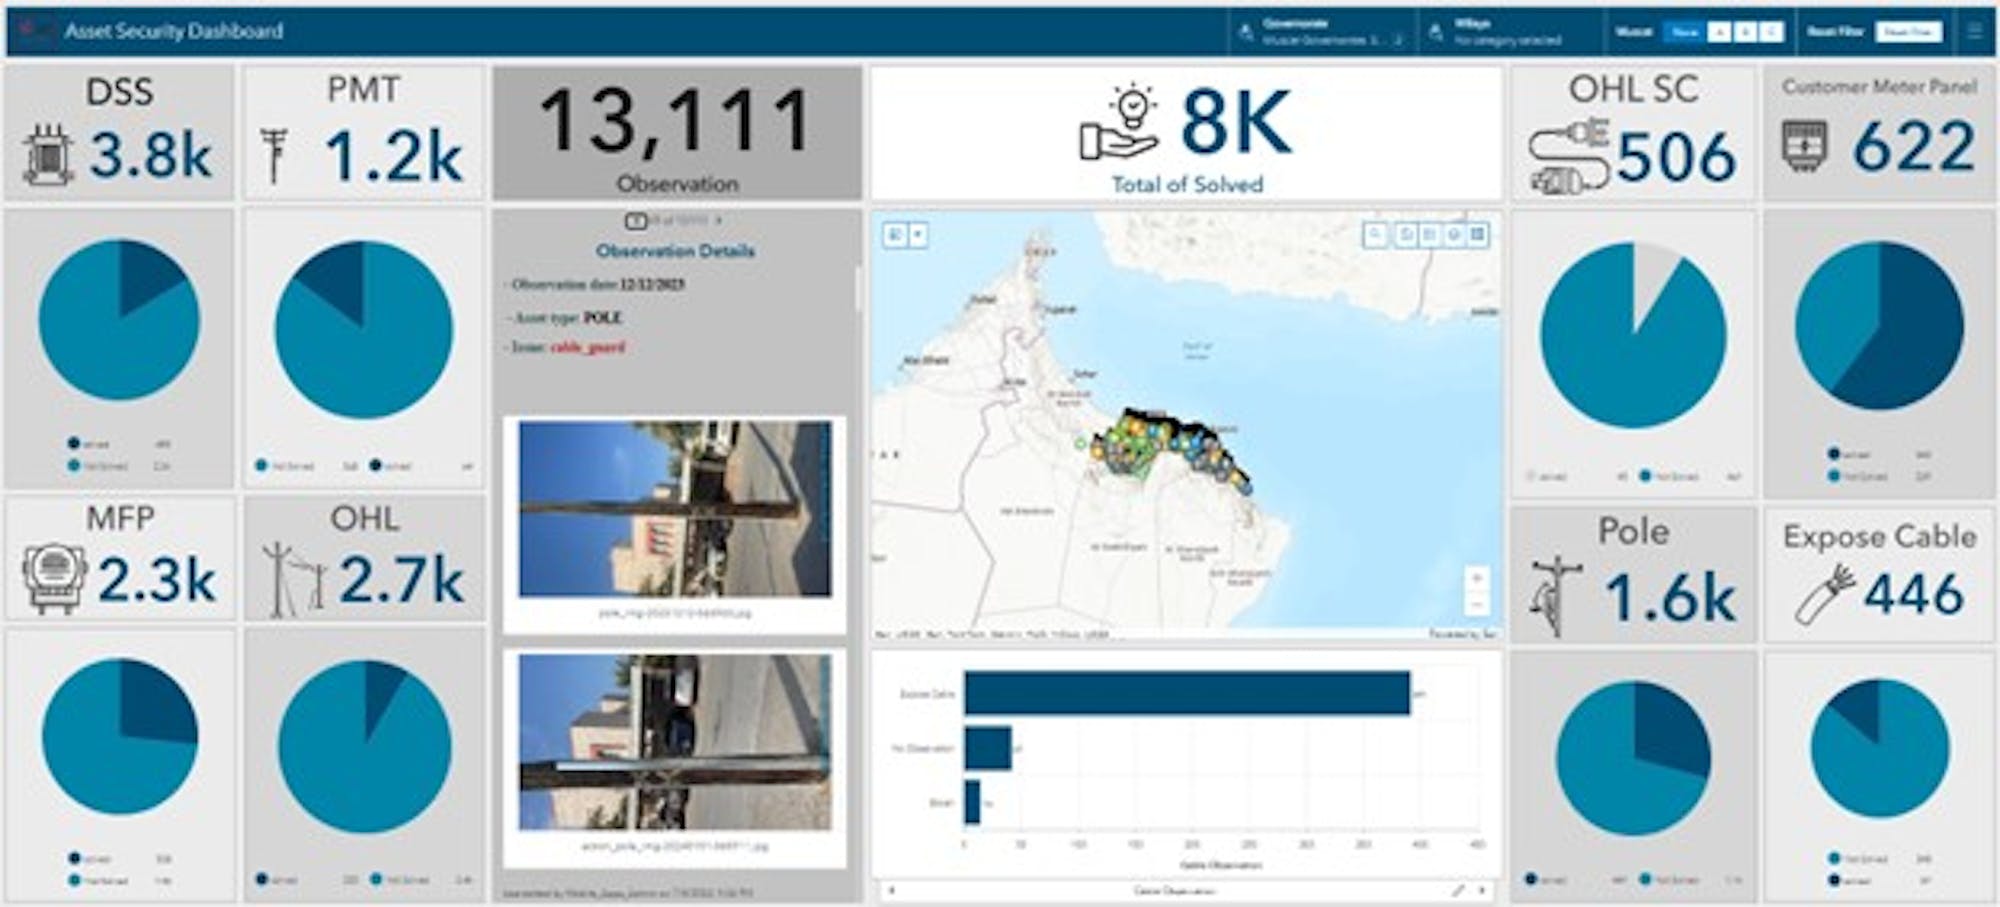The width and height of the screenshot is (2000, 907).
Task: Click the Reset Filter button
Action: (x=1908, y=32)
